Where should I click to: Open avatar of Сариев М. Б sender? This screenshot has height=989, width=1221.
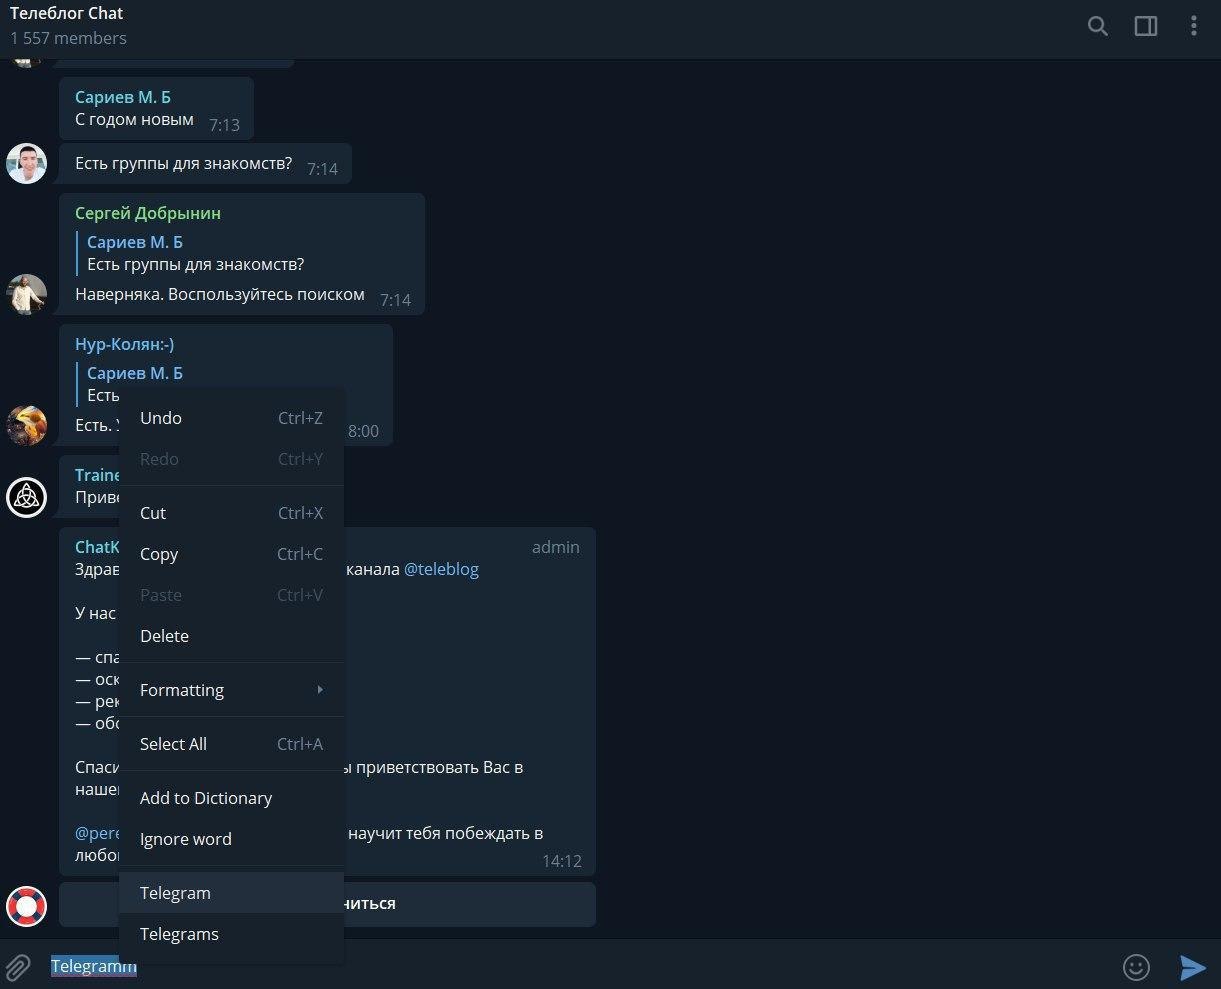click(26, 164)
